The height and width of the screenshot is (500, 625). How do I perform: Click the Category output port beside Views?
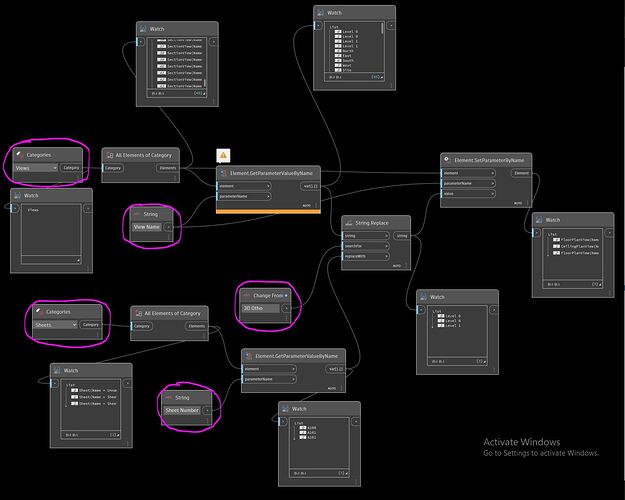[x=71, y=168]
